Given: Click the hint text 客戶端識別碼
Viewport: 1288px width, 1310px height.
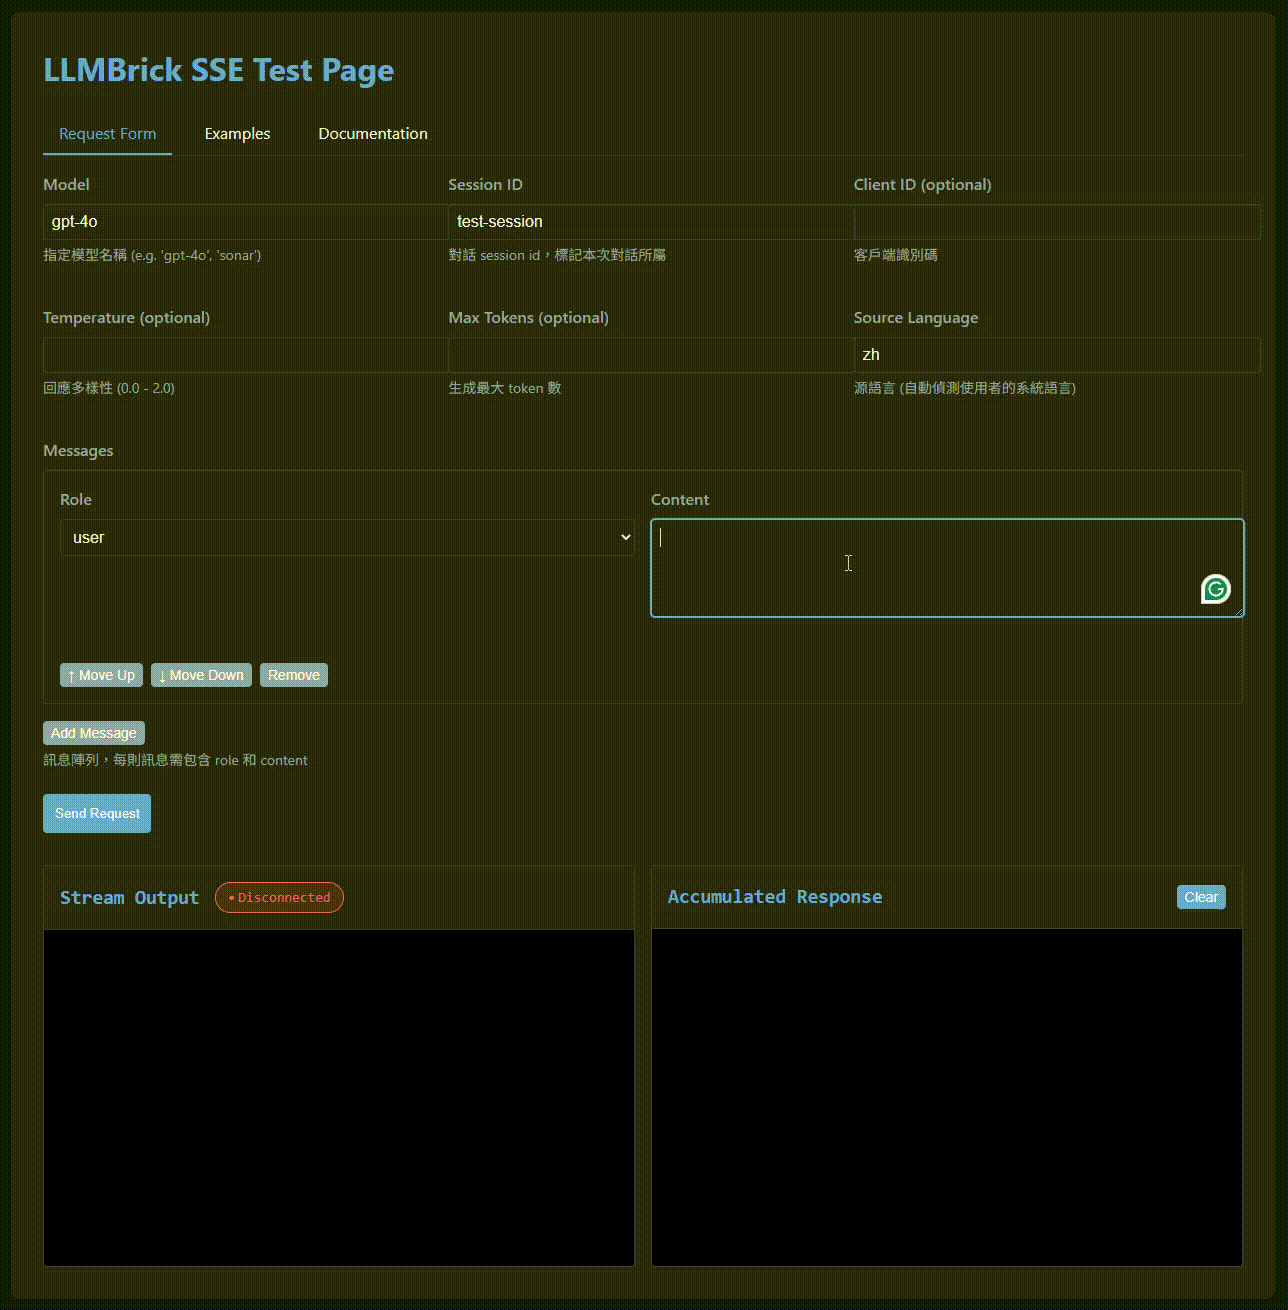Looking at the screenshot, I should [896, 255].
